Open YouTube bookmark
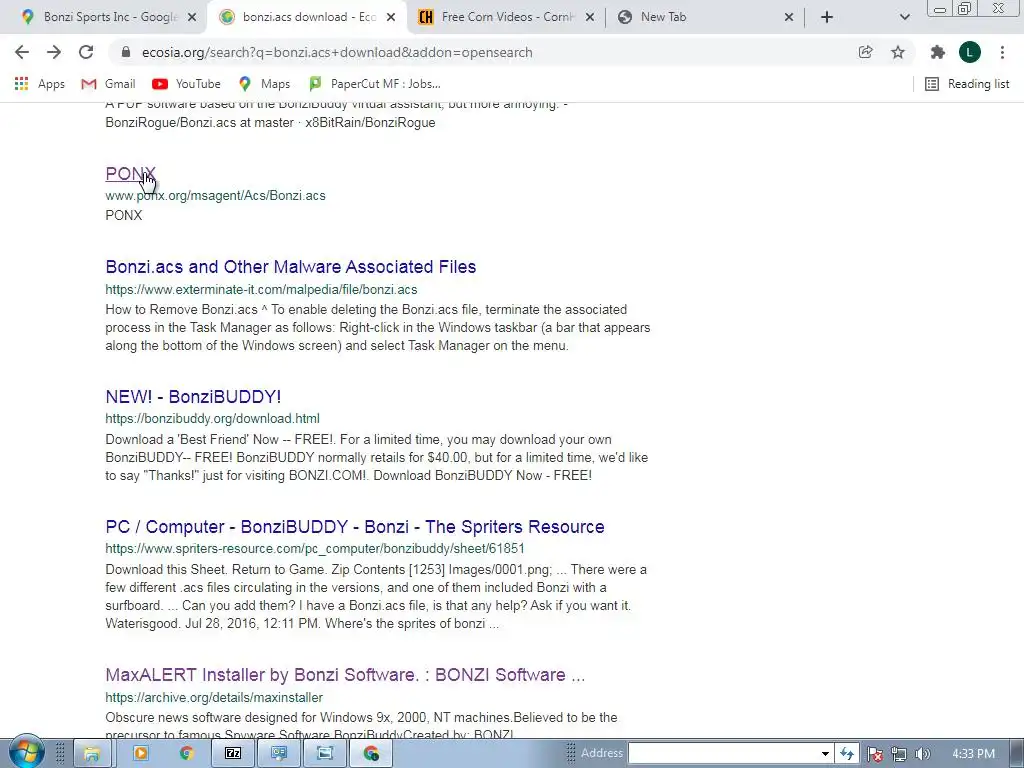The image size is (1024, 768). [x=186, y=84]
